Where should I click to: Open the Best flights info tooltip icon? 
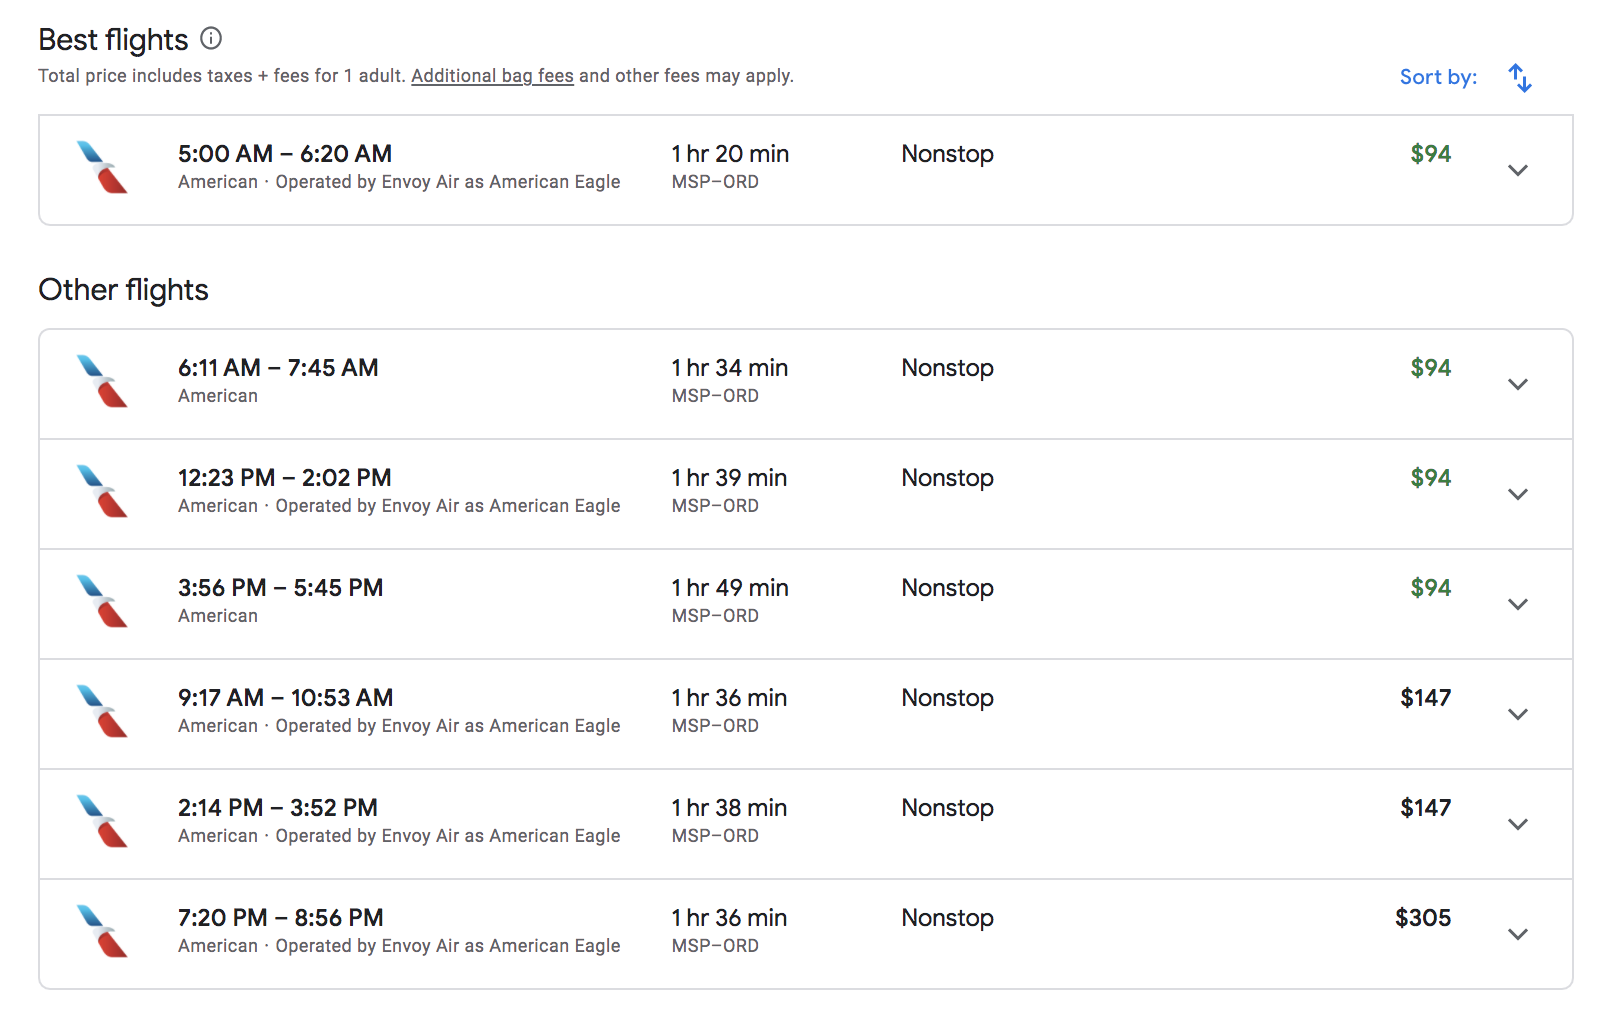click(211, 39)
